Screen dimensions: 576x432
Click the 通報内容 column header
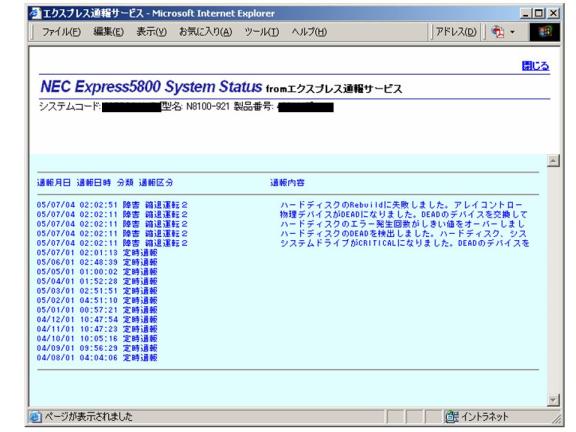click(x=287, y=183)
